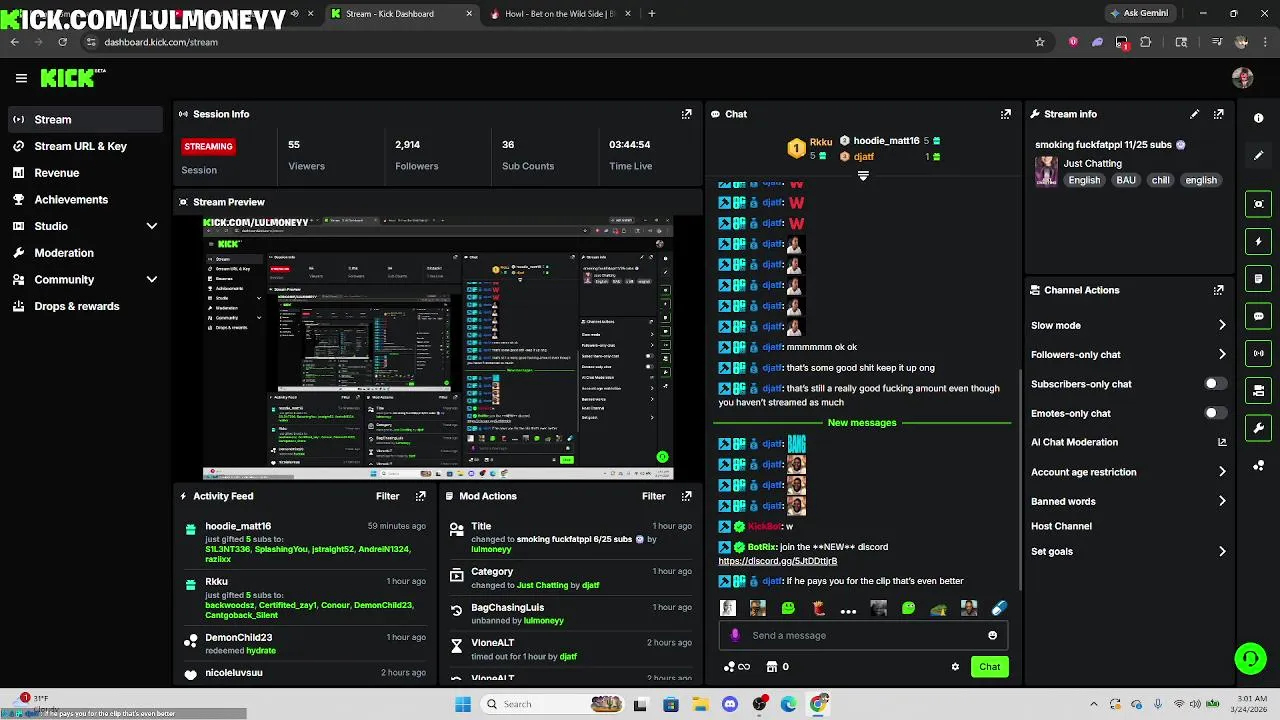
Task: Click the browser address bar
Action: [560, 42]
